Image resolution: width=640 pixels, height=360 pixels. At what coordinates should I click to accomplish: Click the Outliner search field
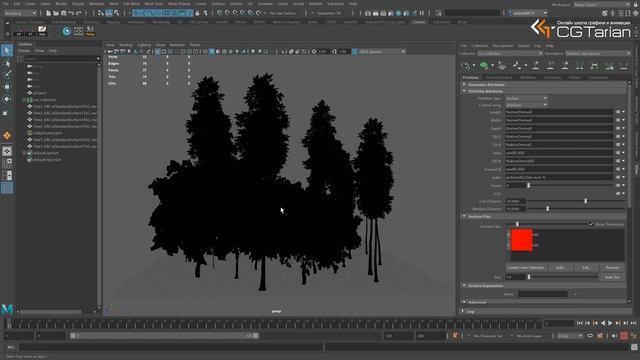coord(61,59)
